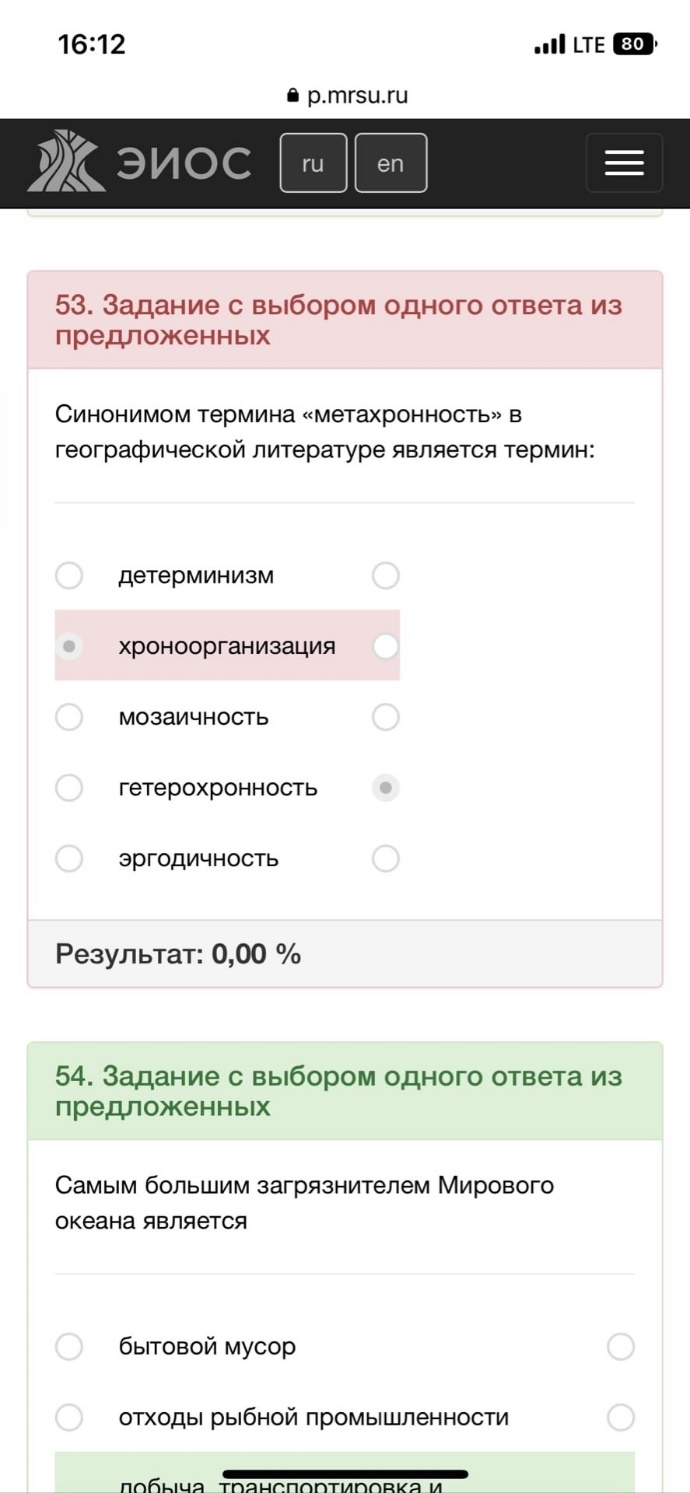Click the right-side radio button for гетерохронность
Screen dimensions: 690x1493
(386, 788)
